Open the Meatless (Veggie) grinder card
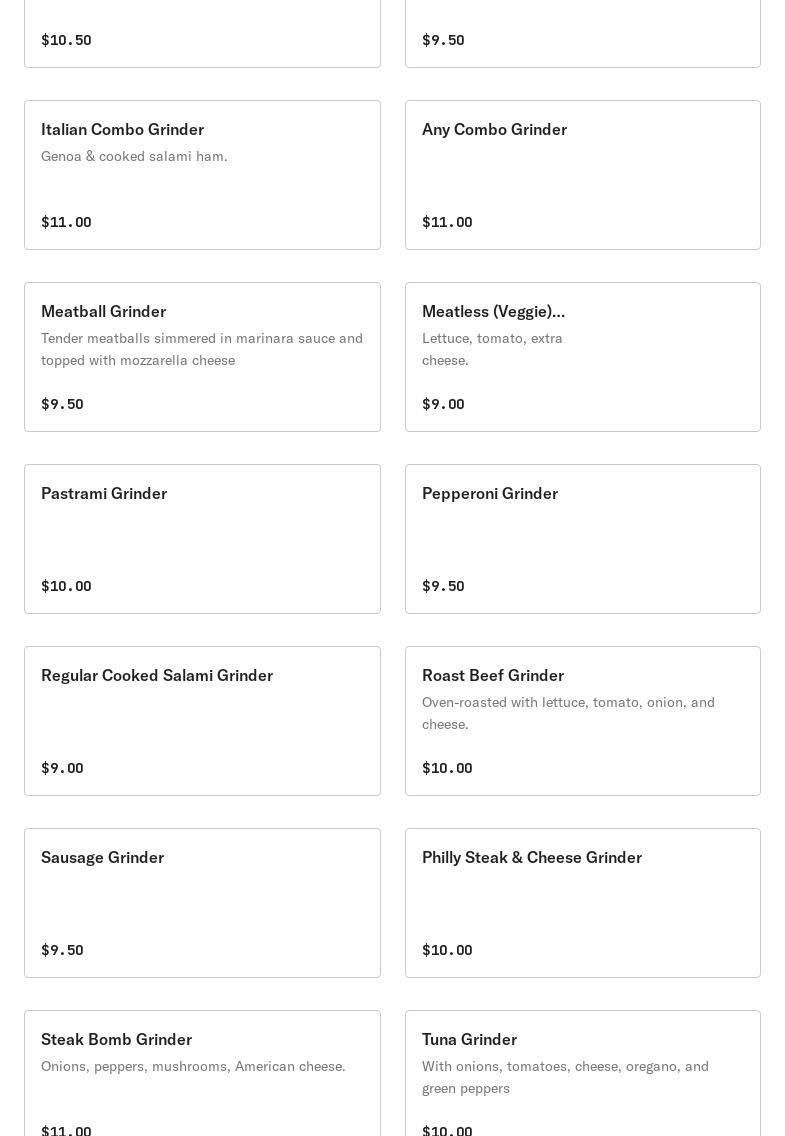This screenshot has height=1136, width=785. click(x=582, y=357)
